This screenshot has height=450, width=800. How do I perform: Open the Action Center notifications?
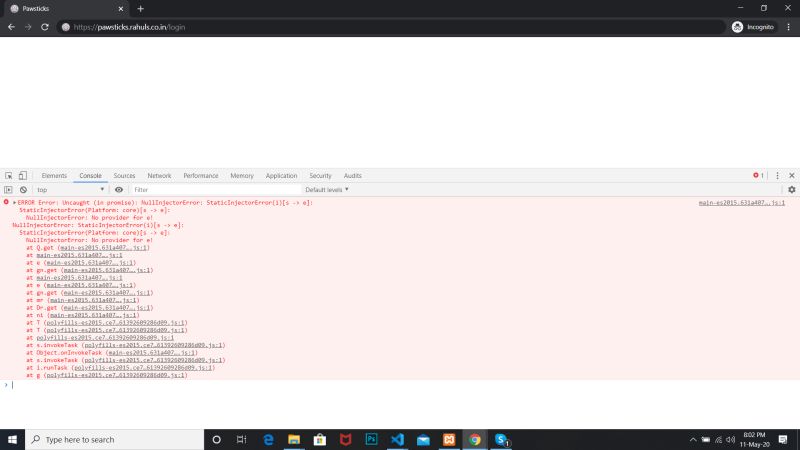tap(783, 439)
